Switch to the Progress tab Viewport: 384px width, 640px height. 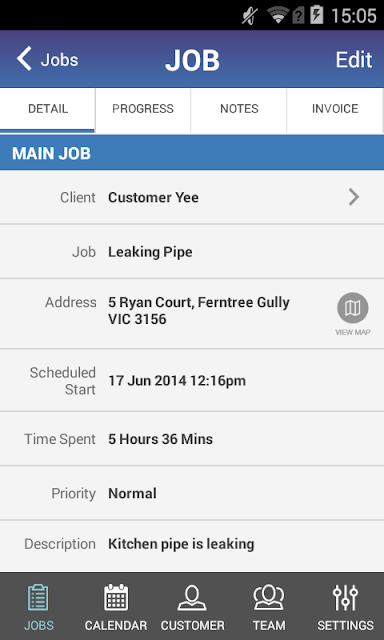tap(143, 109)
